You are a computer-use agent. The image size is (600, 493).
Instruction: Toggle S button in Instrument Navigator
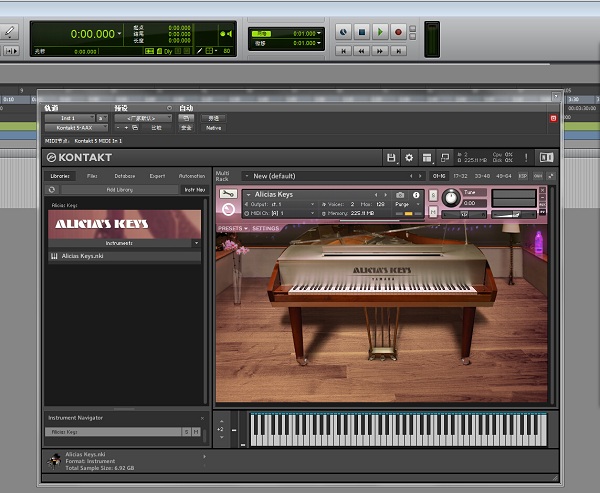[186, 432]
